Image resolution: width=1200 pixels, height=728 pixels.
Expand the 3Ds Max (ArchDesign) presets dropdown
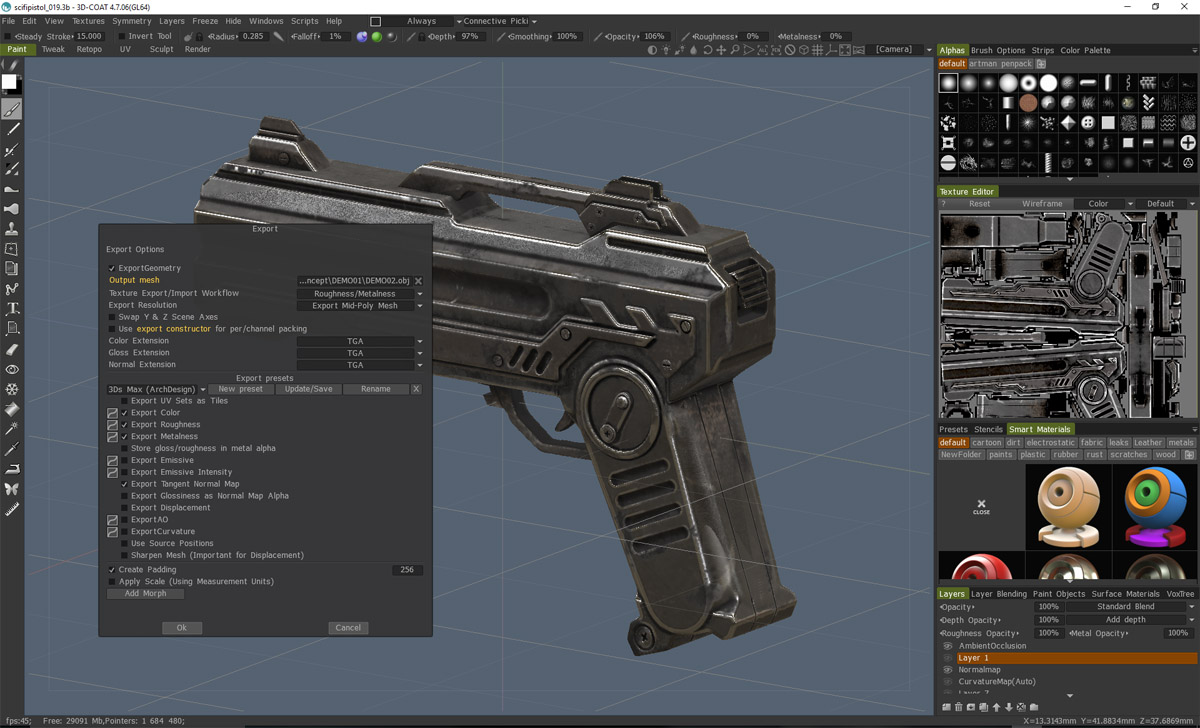(157, 389)
